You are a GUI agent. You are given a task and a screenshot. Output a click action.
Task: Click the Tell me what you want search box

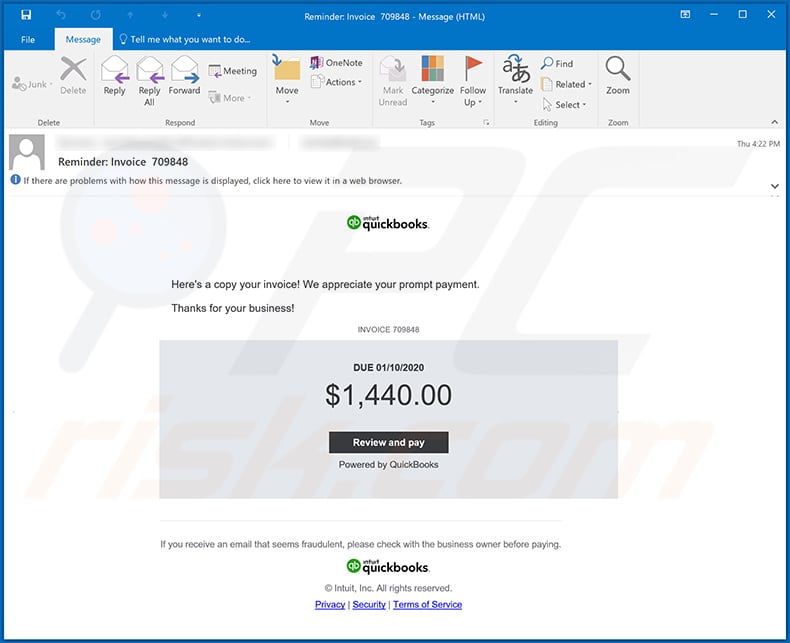coord(185,39)
